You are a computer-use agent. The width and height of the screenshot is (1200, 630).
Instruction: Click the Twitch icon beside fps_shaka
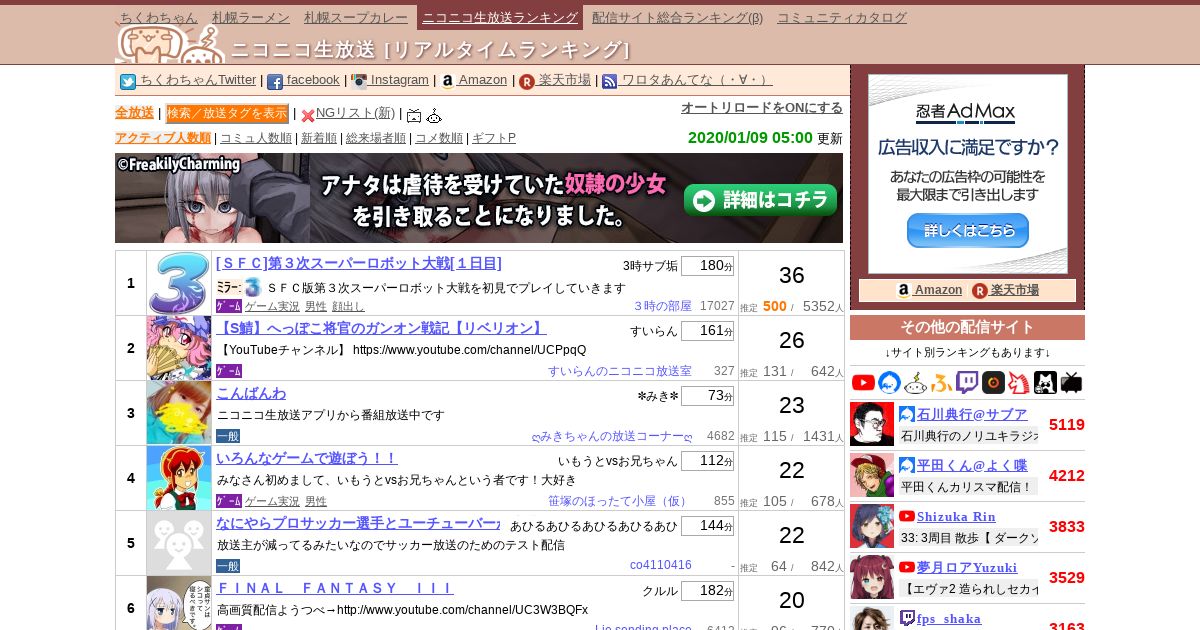[907, 618]
